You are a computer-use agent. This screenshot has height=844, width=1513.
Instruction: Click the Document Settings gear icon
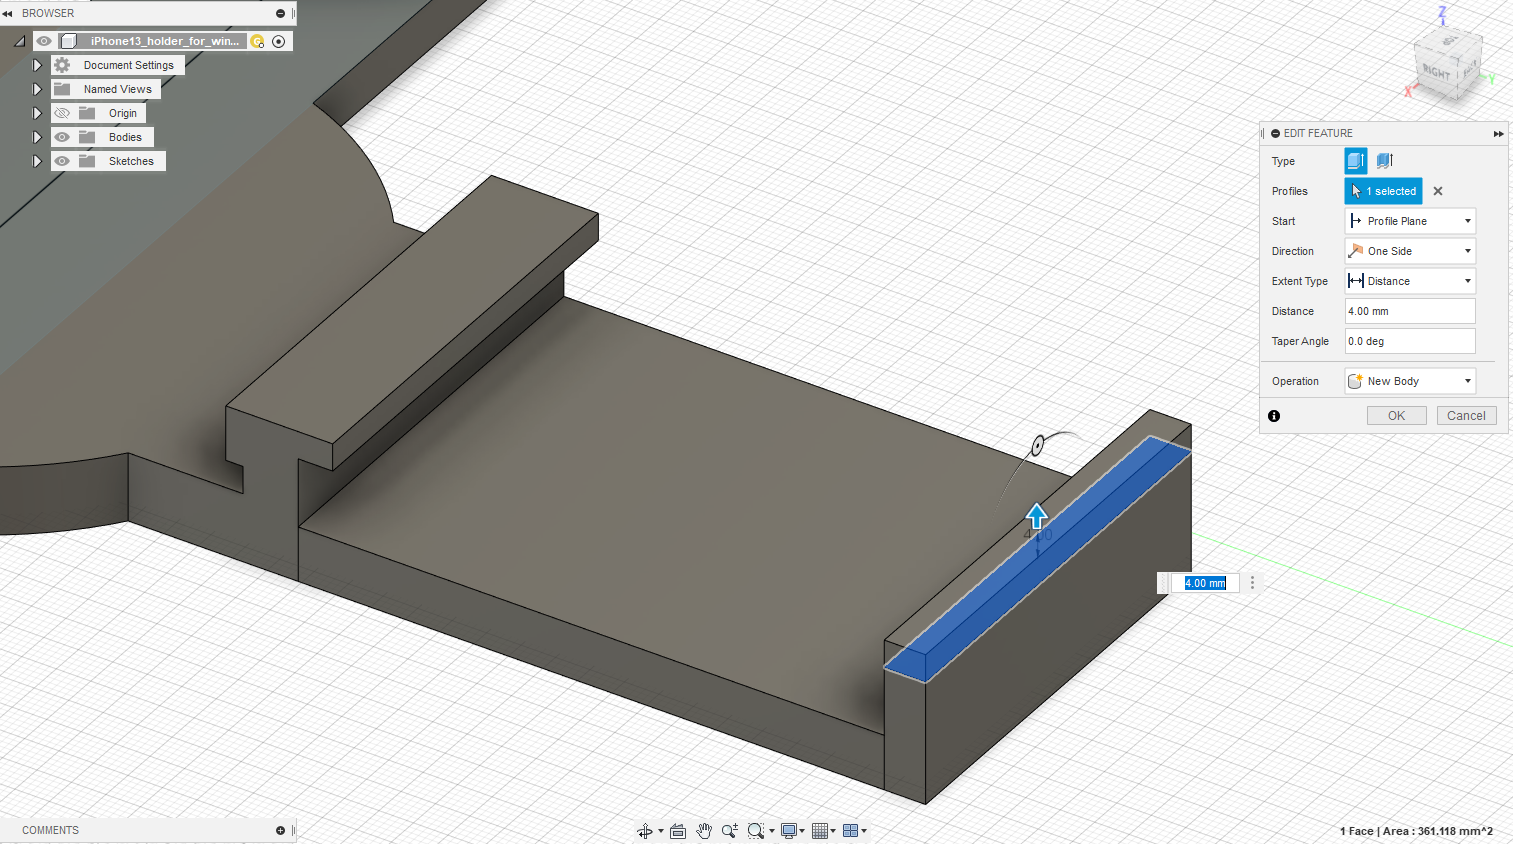click(62, 65)
